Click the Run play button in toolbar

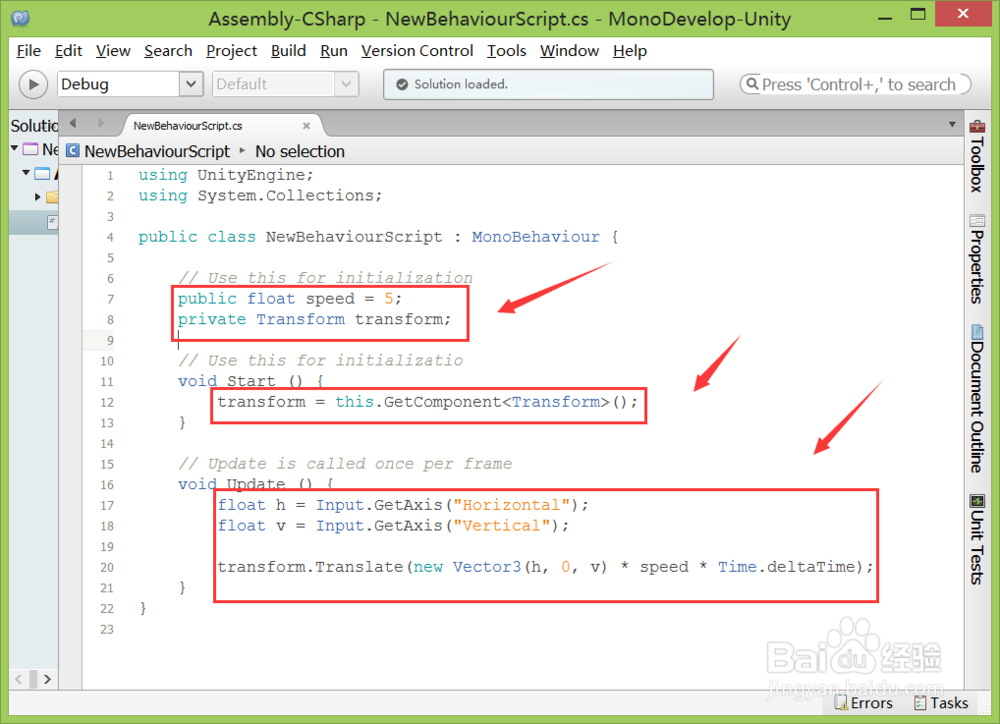click(33, 84)
